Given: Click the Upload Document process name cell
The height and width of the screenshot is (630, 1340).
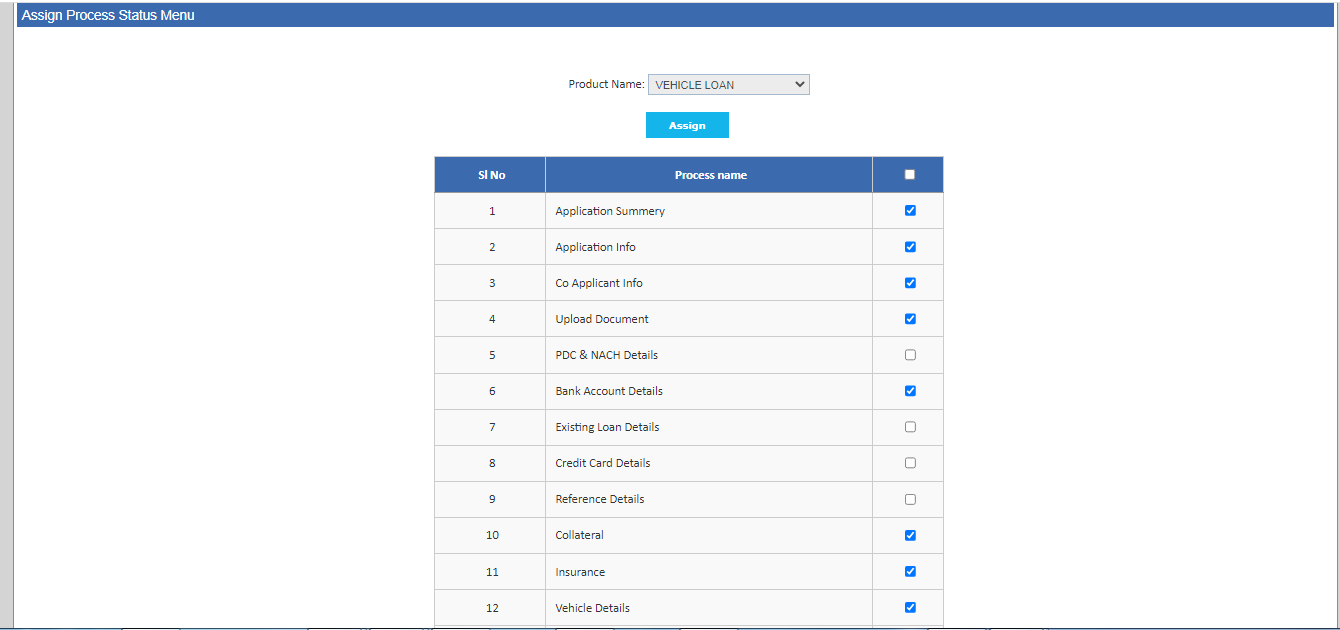Looking at the screenshot, I should point(602,319).
